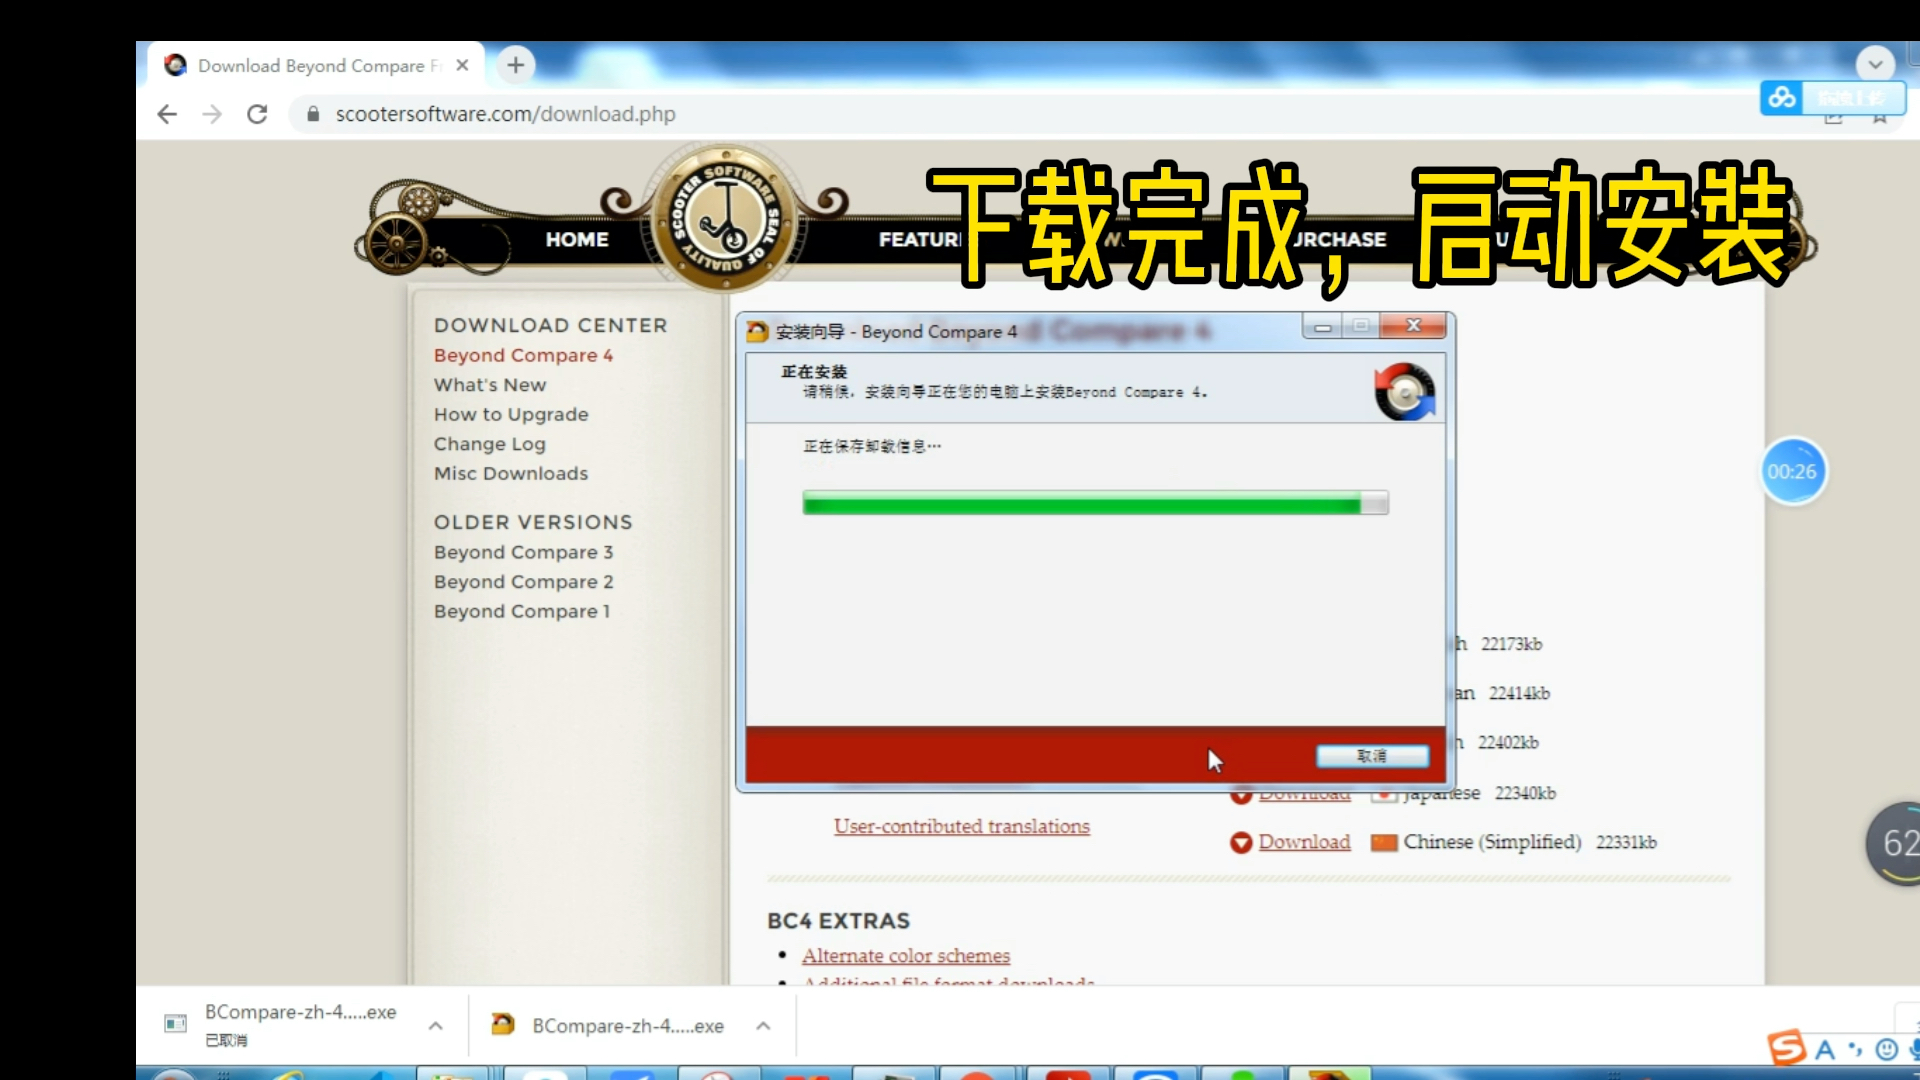Open Beyond Compare 2 older version

(523, 582)
